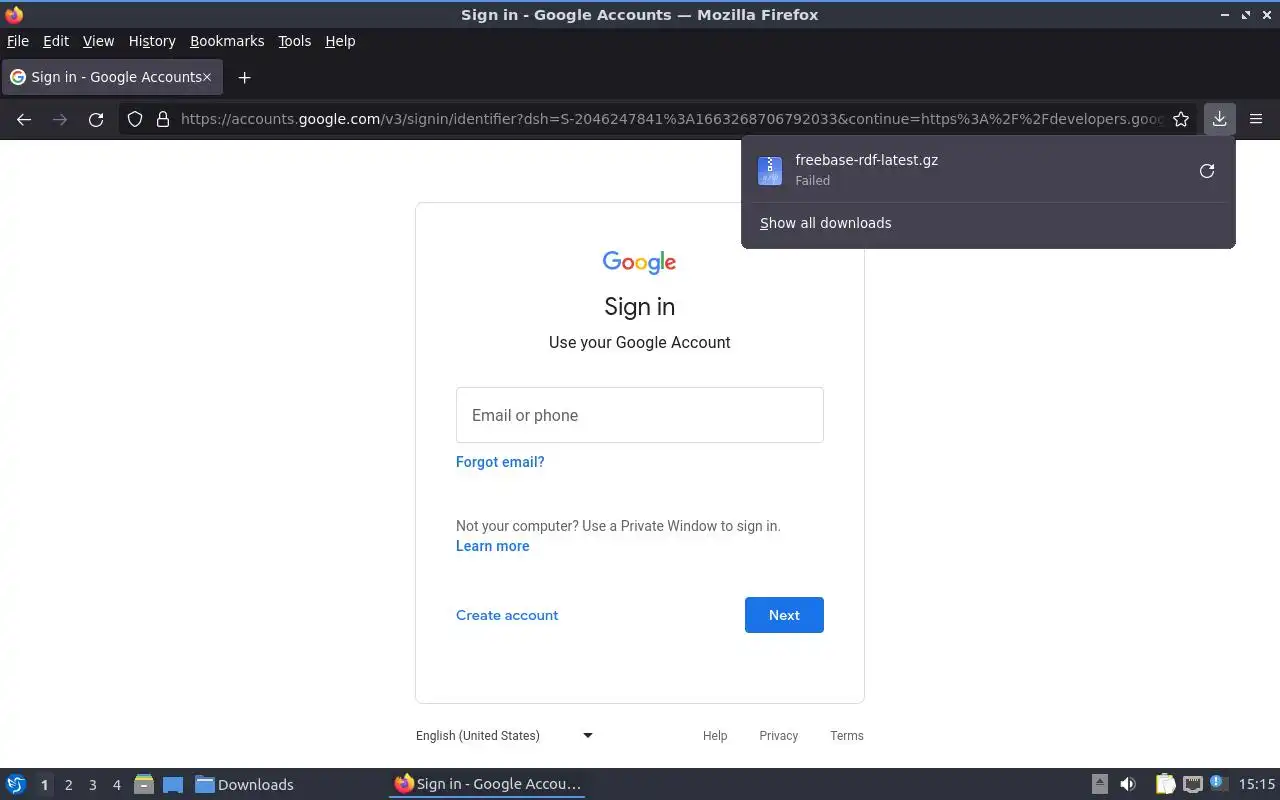
Task: Click the browser back arrow
Action: tap(24, 119)
